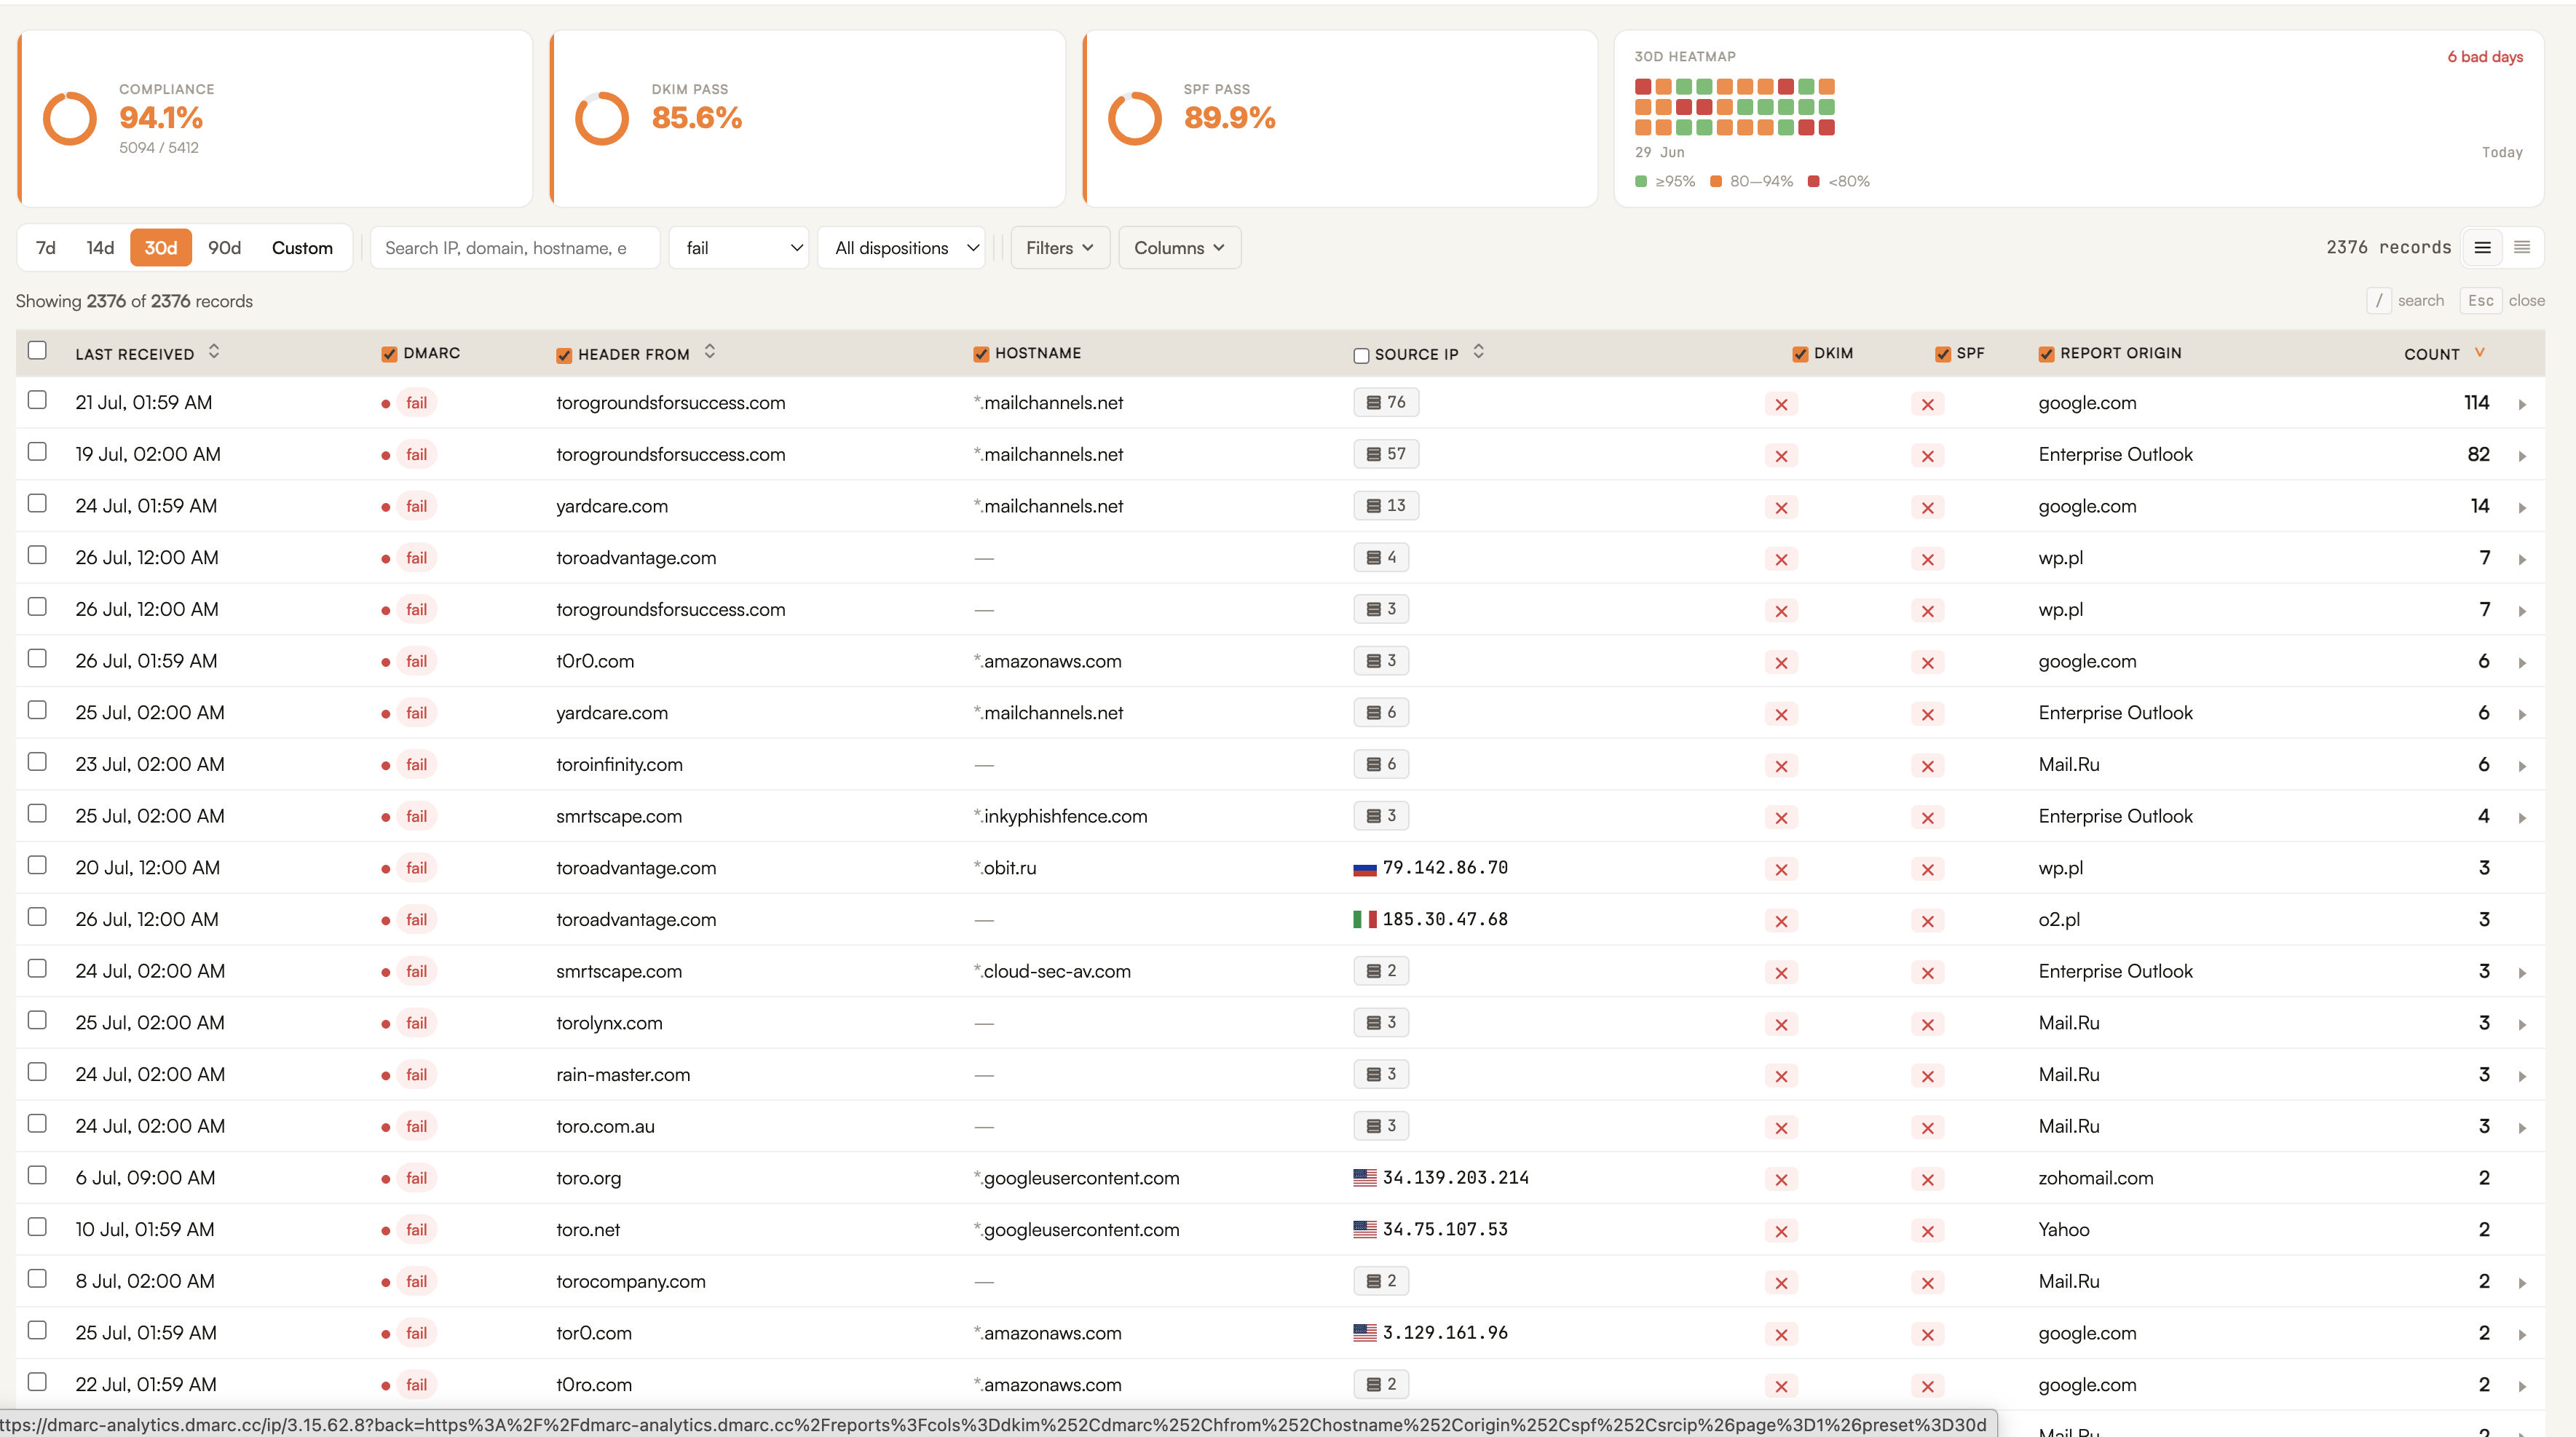Click the Esc close shortcut key
2576x1437 pixels.
2481,301
